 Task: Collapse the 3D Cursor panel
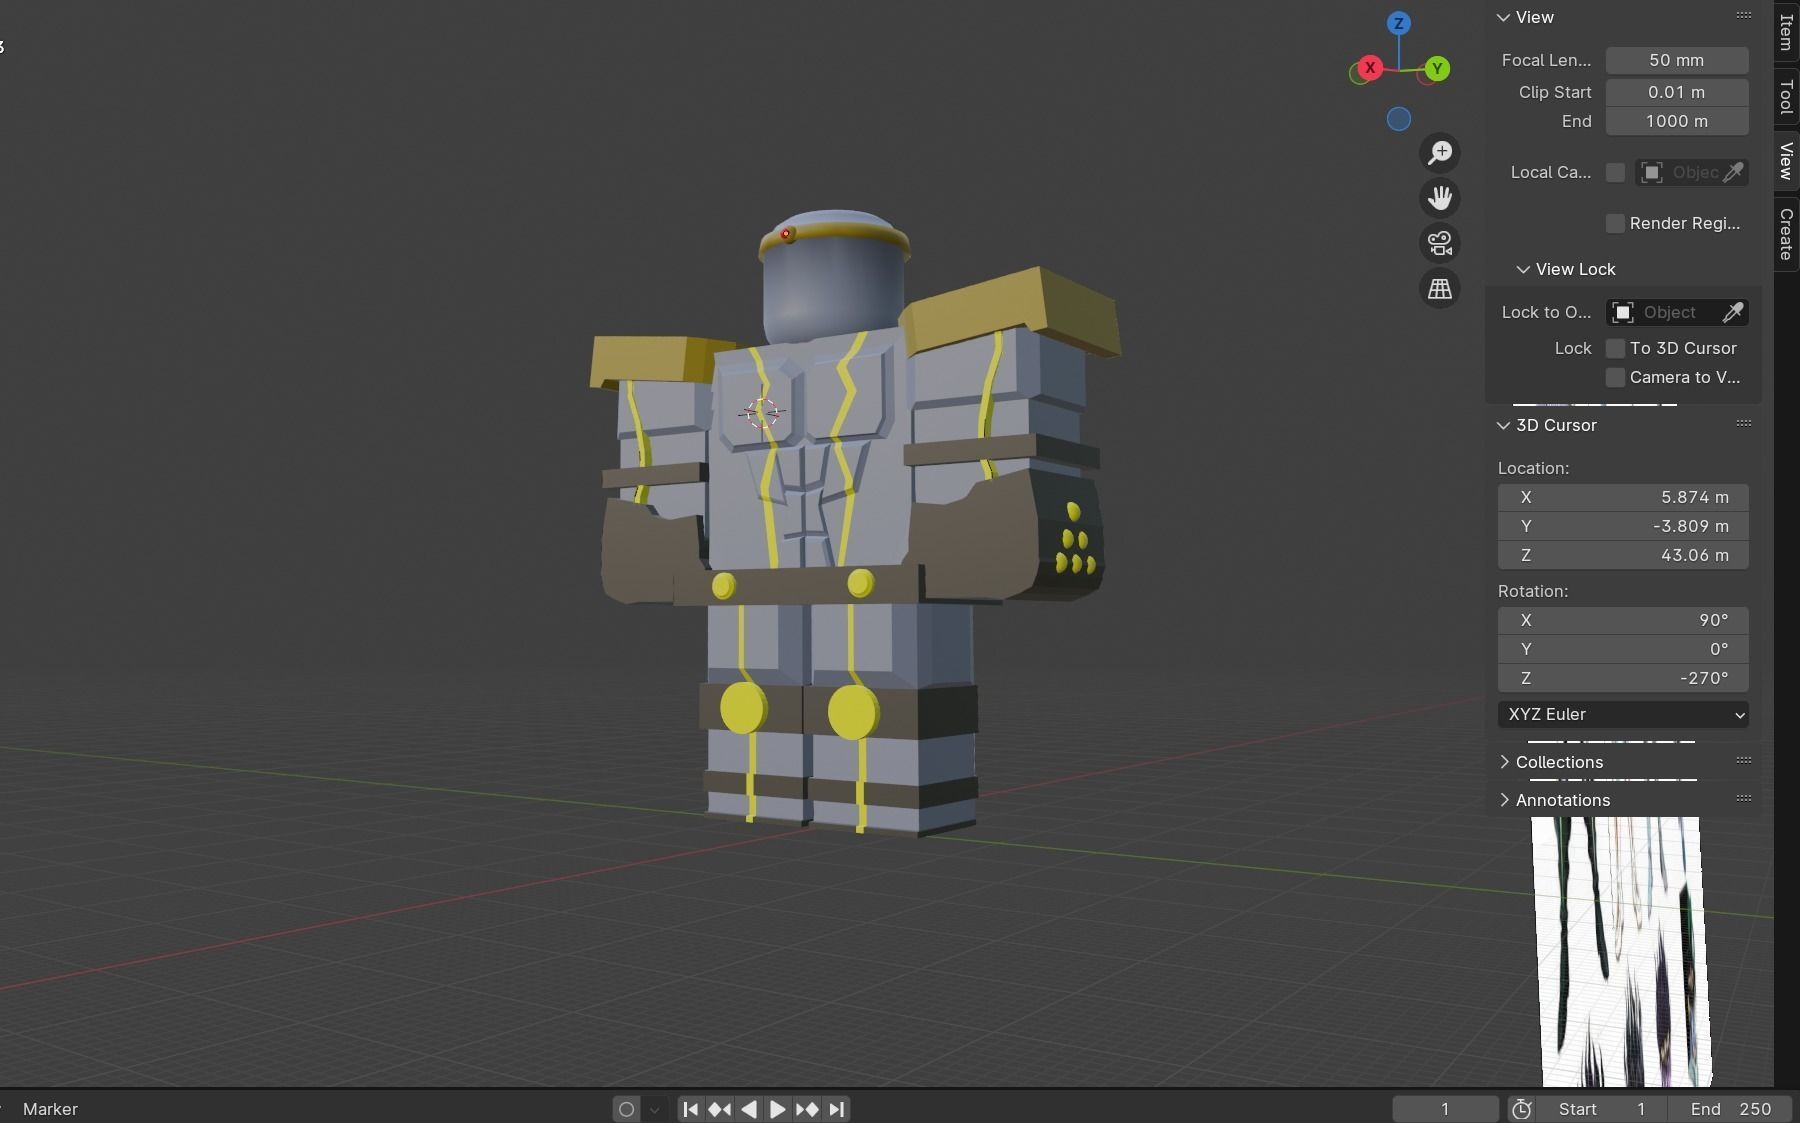1503,425
